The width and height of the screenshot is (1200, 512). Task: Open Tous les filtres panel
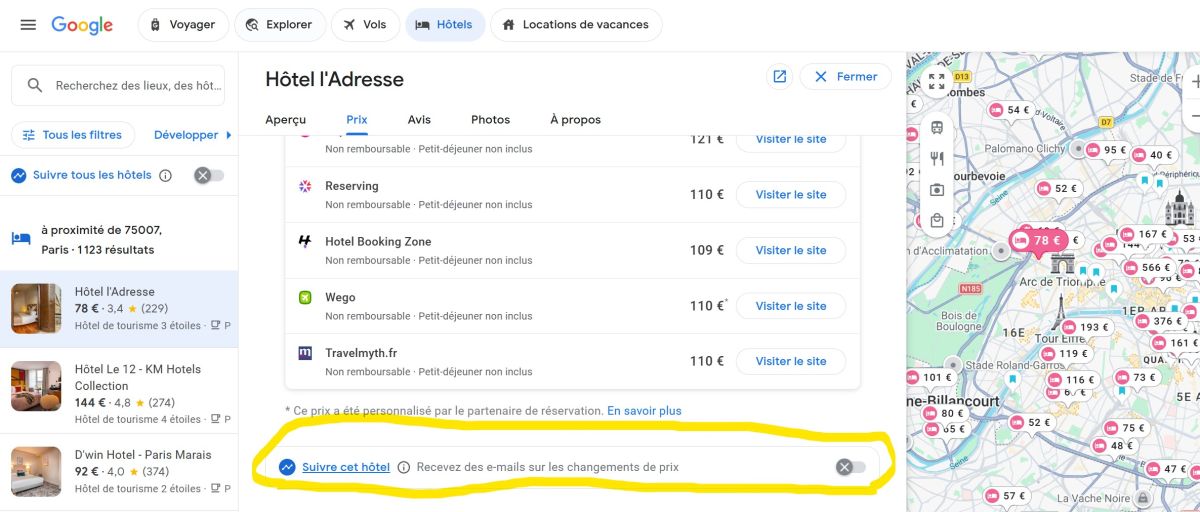pos(72,135)
